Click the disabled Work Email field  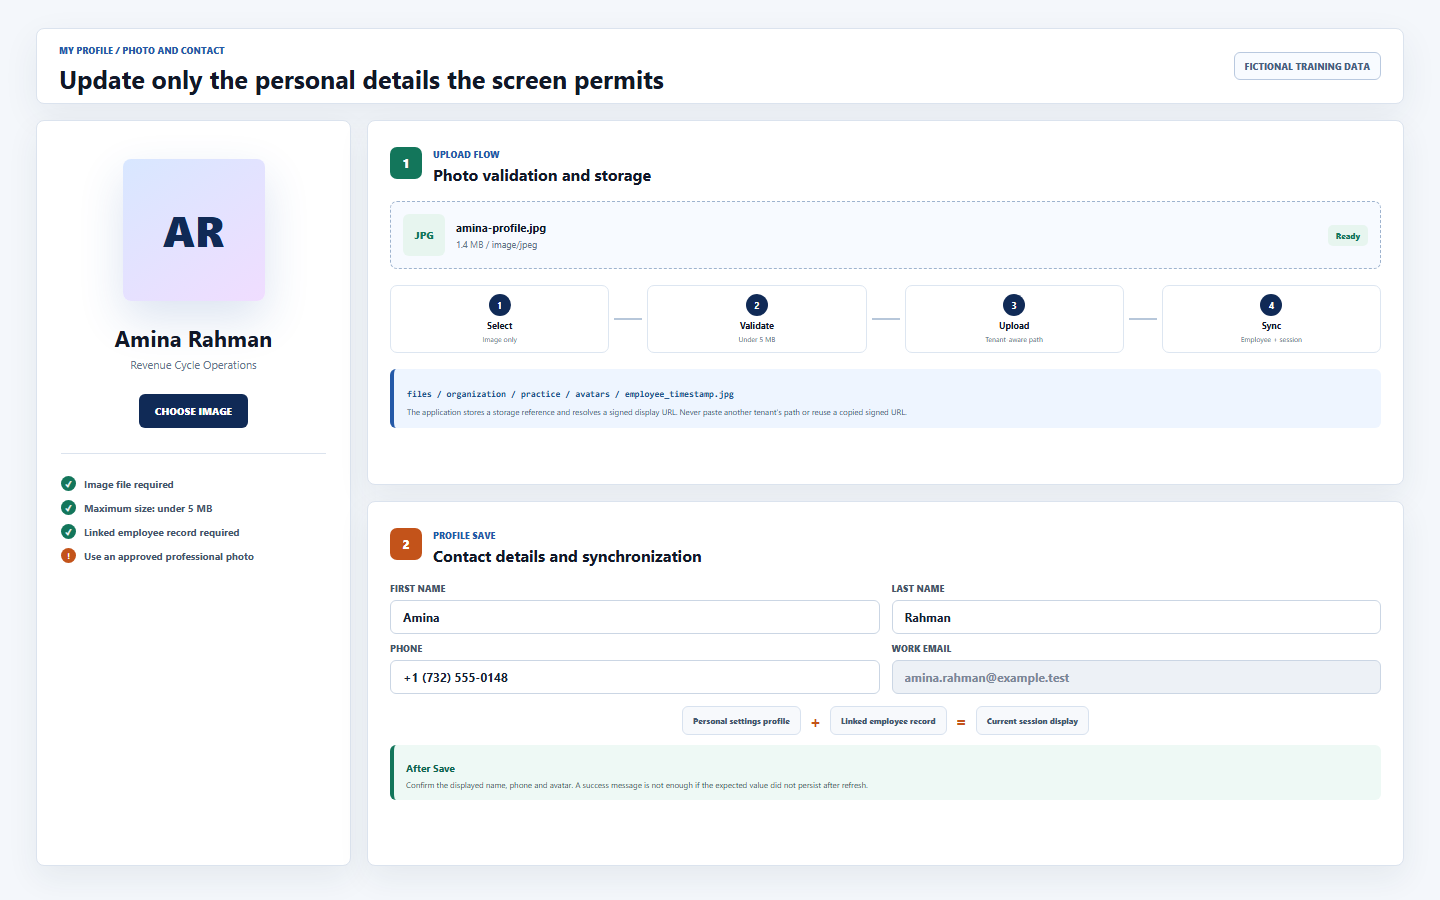(1136, 677)
